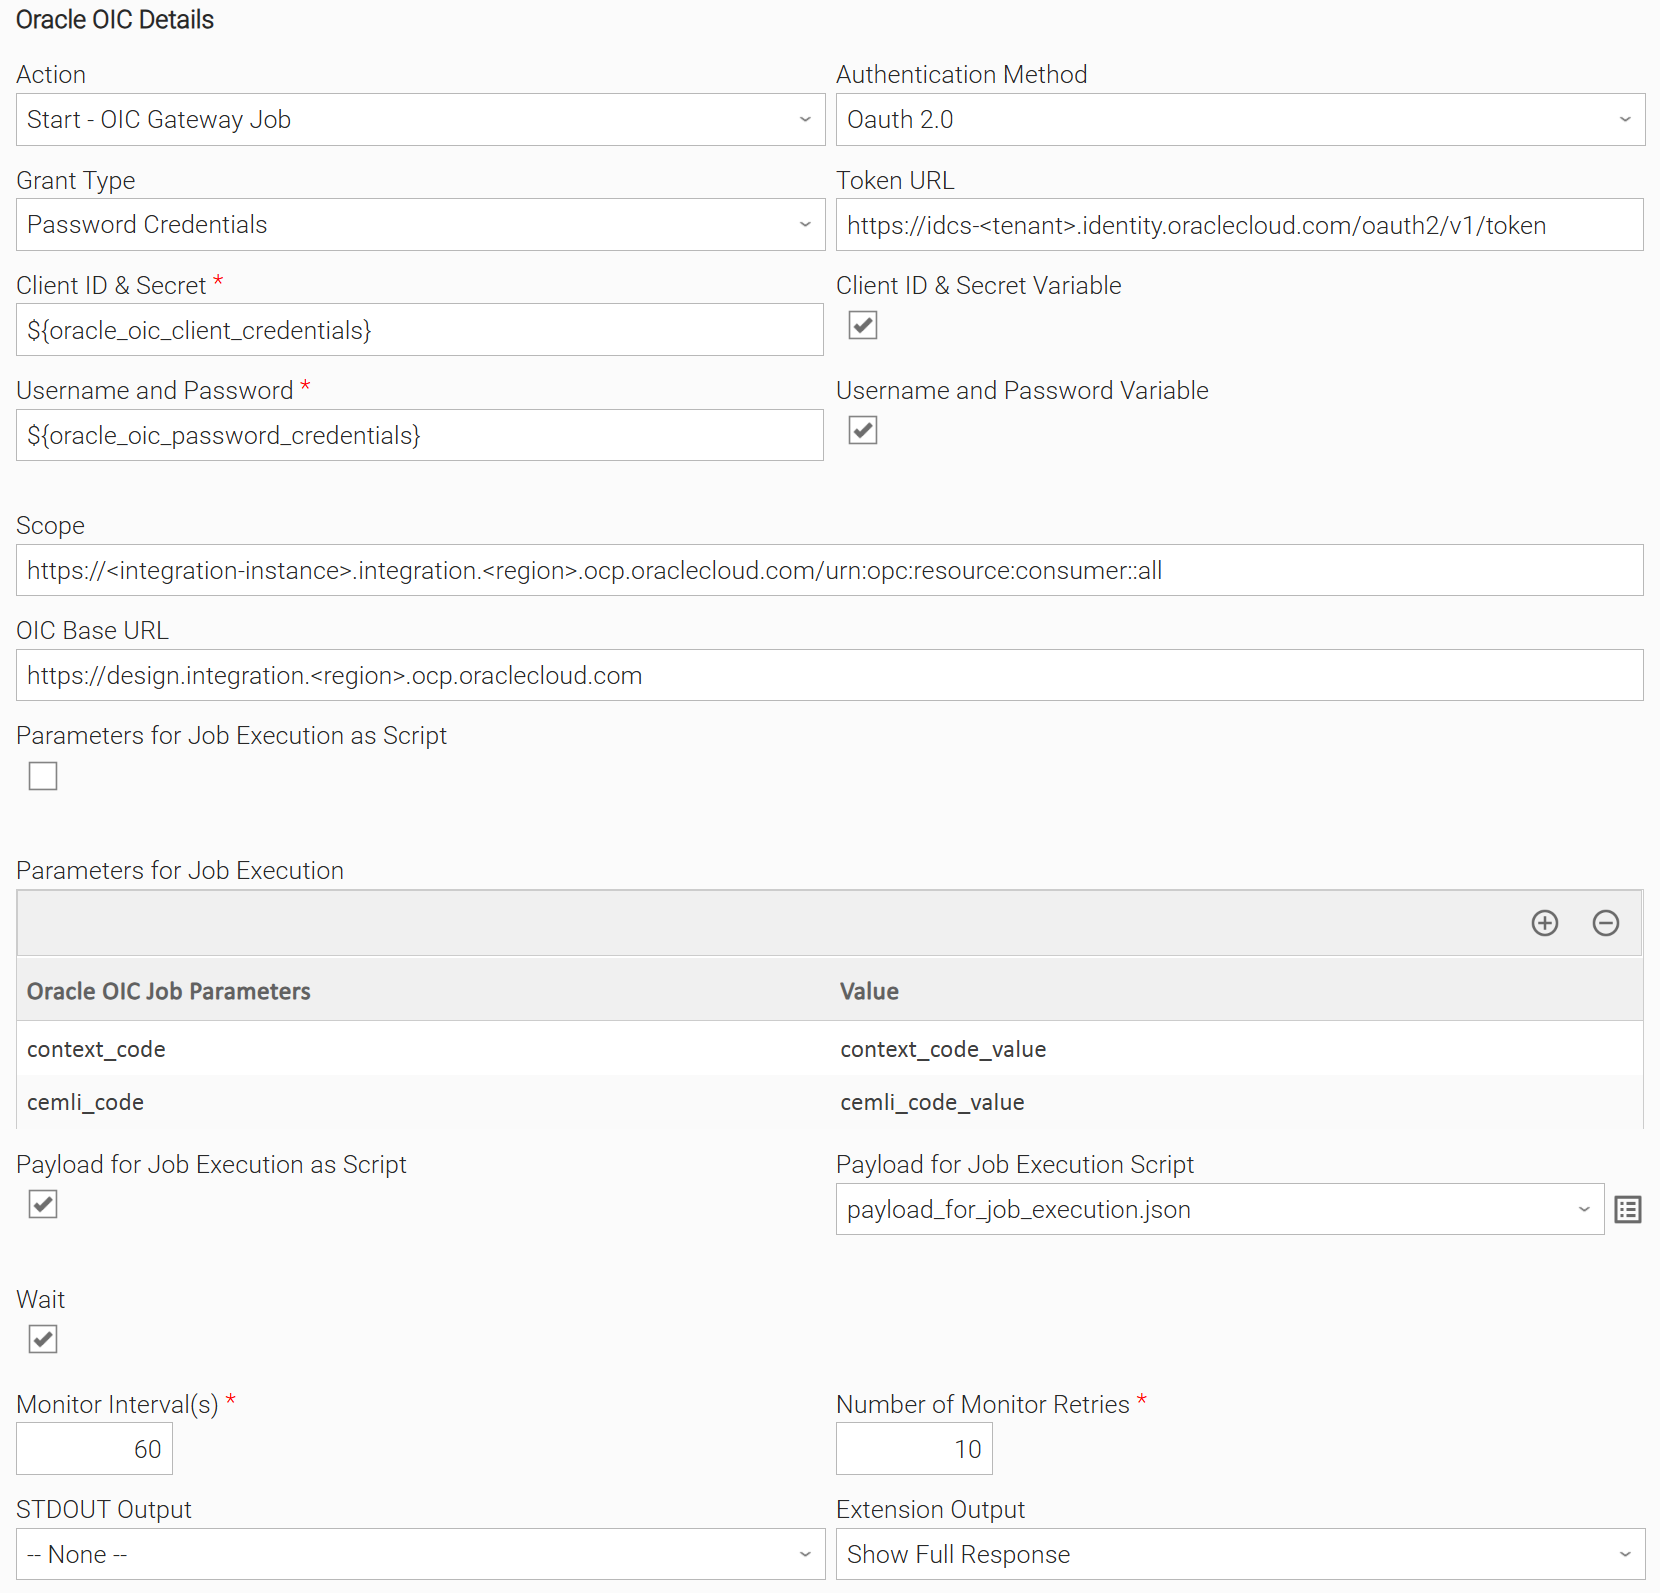Click the Token URL field

coord(1240,225)
